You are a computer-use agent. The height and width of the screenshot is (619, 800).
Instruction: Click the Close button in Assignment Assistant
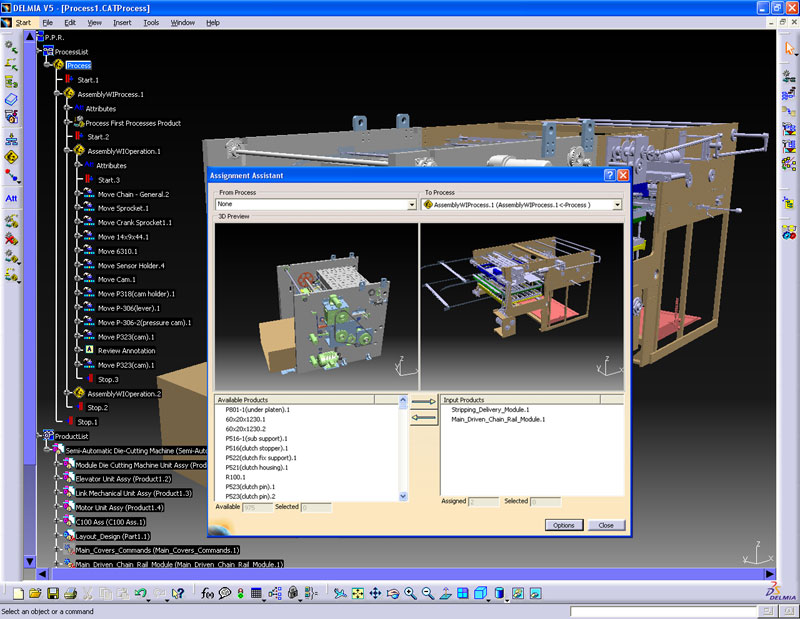pos(606,525)
